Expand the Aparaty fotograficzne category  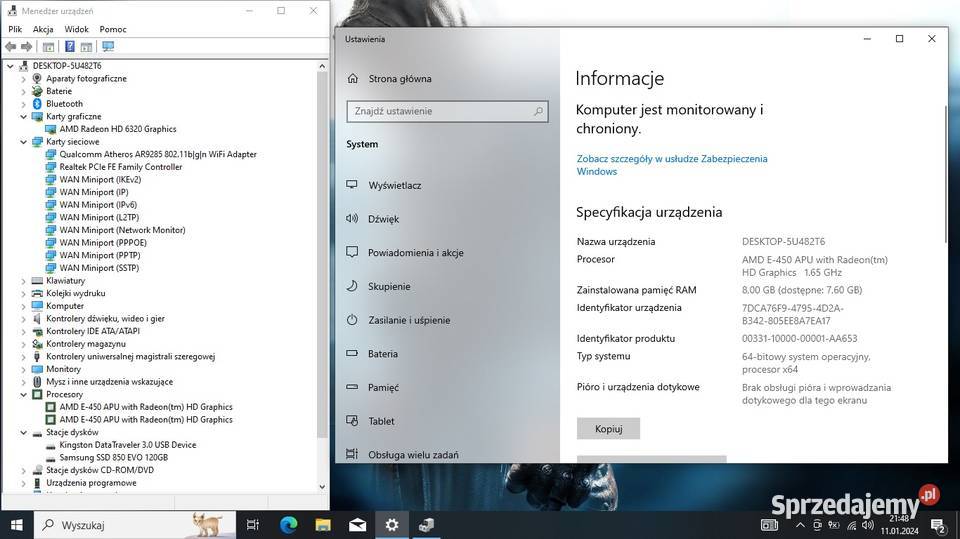pyautogui.click(x=23, y=78)
